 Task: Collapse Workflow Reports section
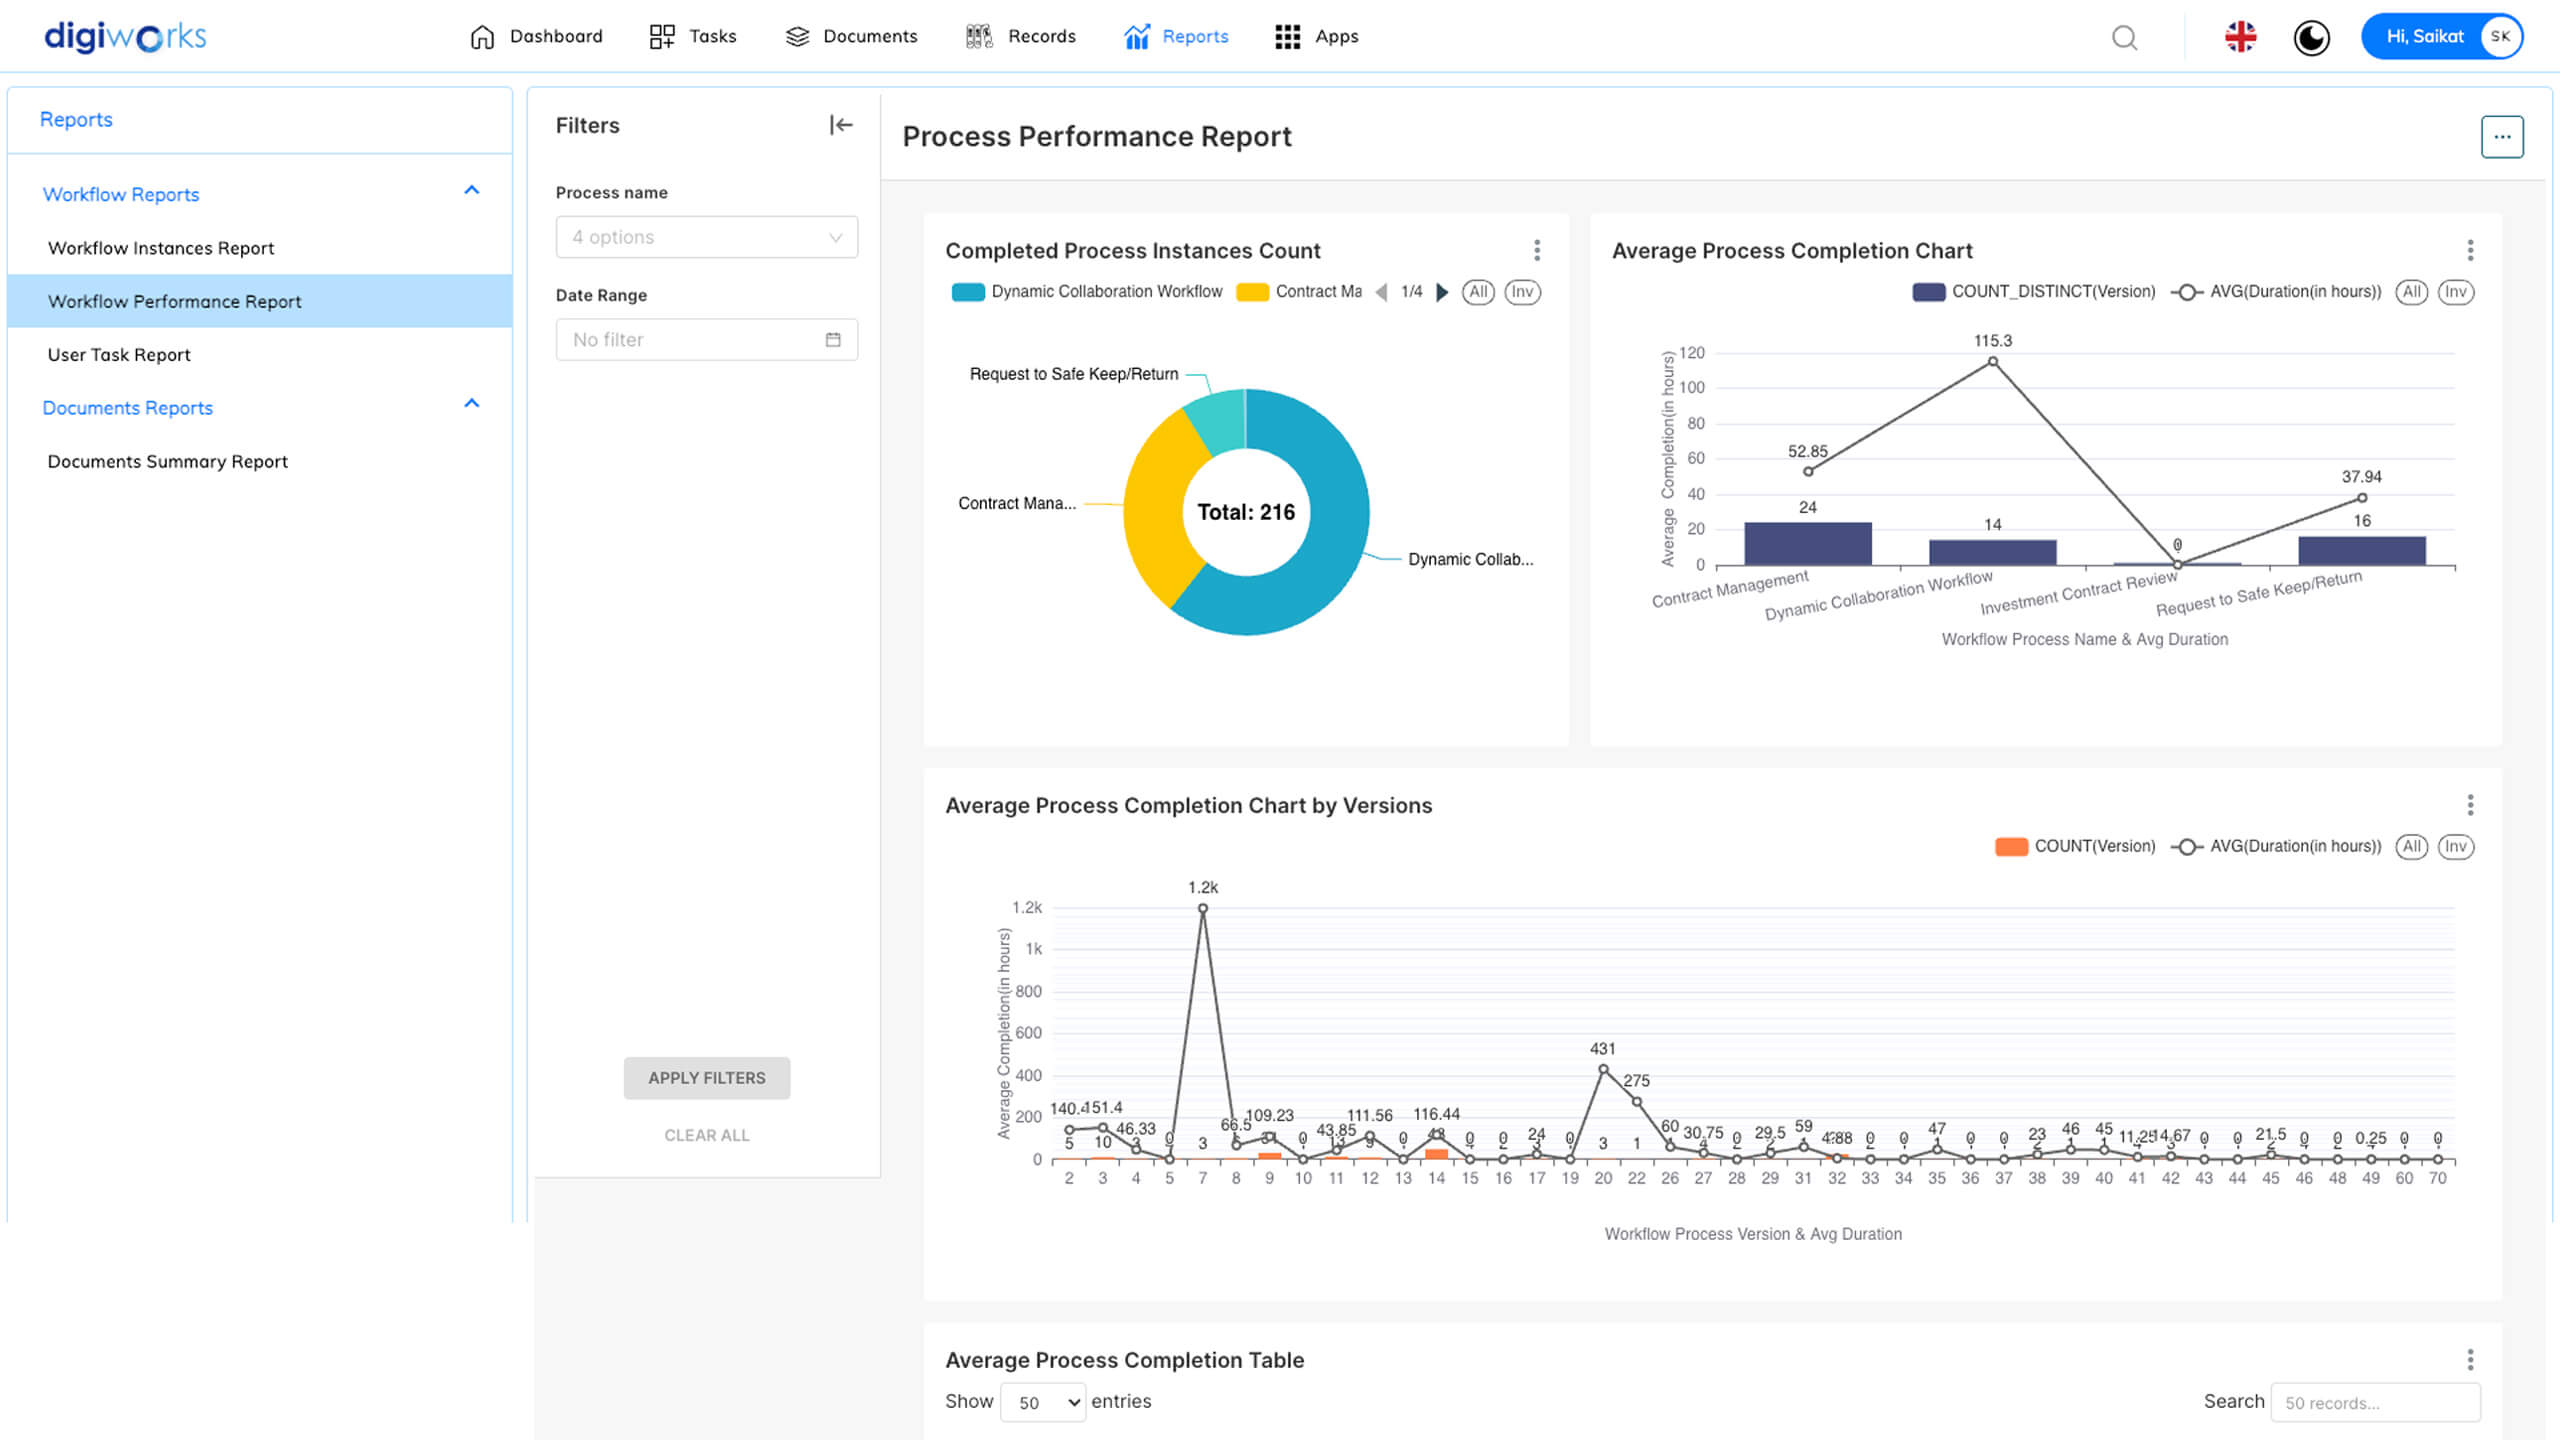click(472, 191)
